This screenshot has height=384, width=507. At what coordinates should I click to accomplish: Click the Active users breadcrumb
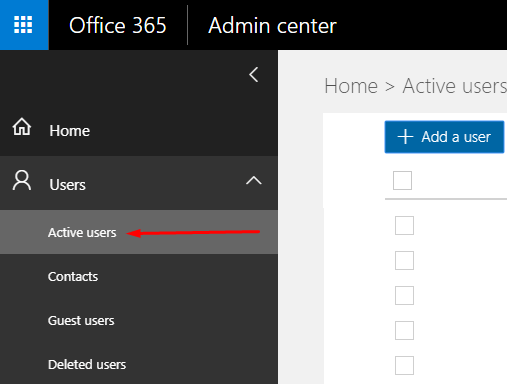pos(454,86)
